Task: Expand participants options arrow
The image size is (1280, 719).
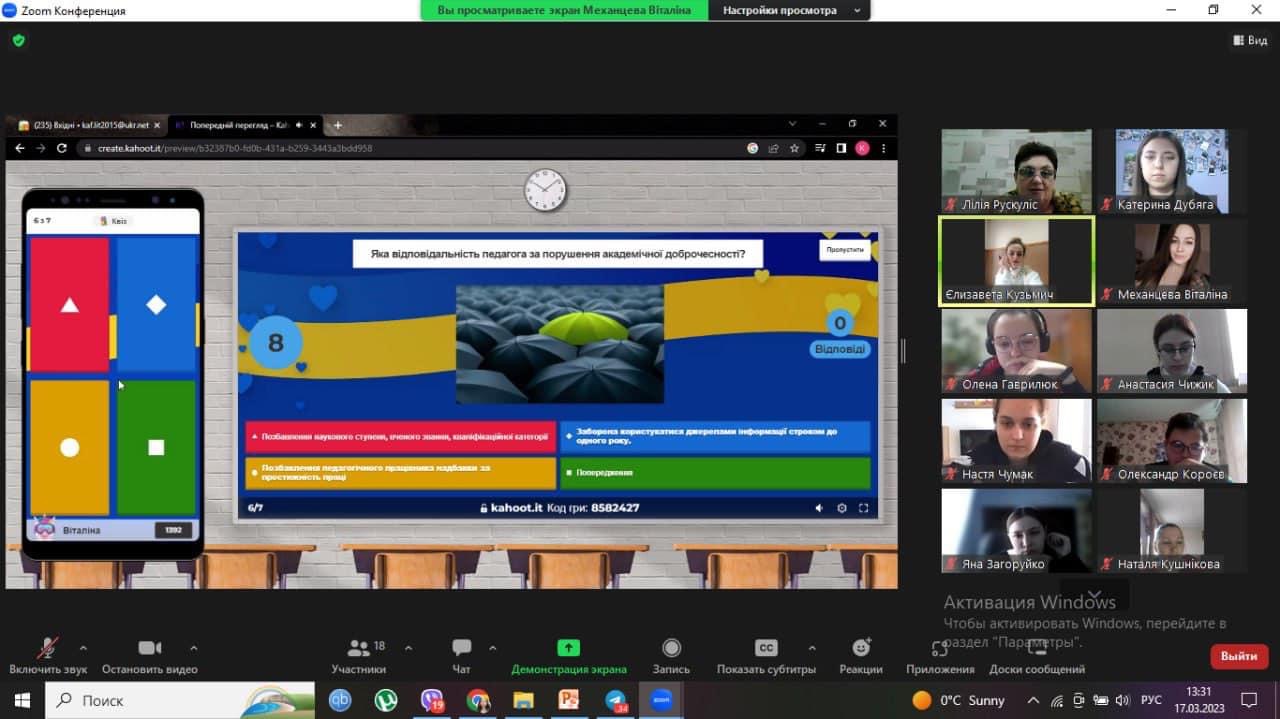Action: point(408,647)
